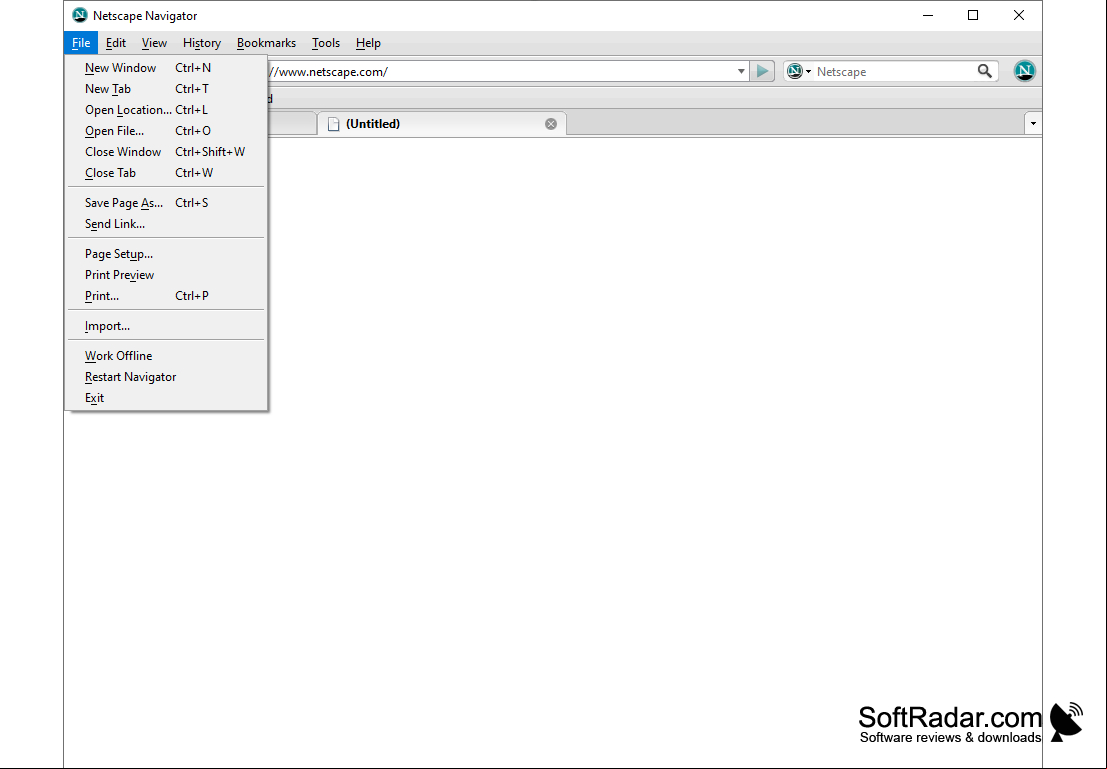Viewport: 1107px width, 769px height.
Task: Select the (Untitled) tab
Action: point(442,124)
